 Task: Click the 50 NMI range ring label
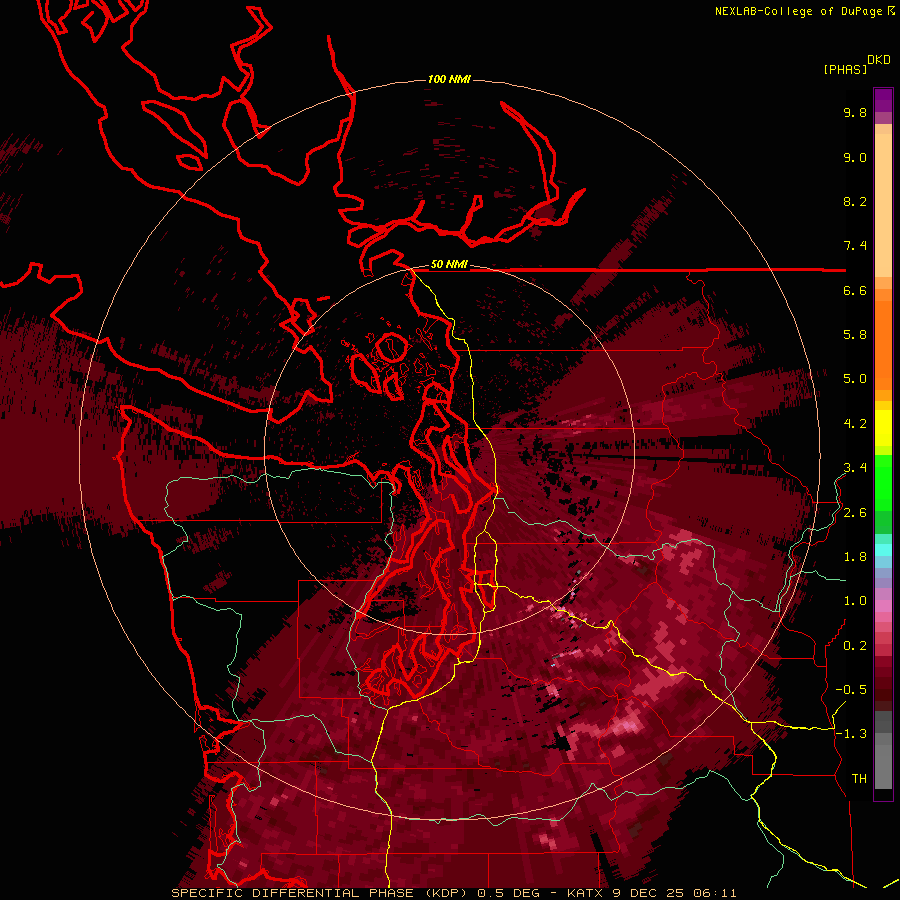click(449, 265)
